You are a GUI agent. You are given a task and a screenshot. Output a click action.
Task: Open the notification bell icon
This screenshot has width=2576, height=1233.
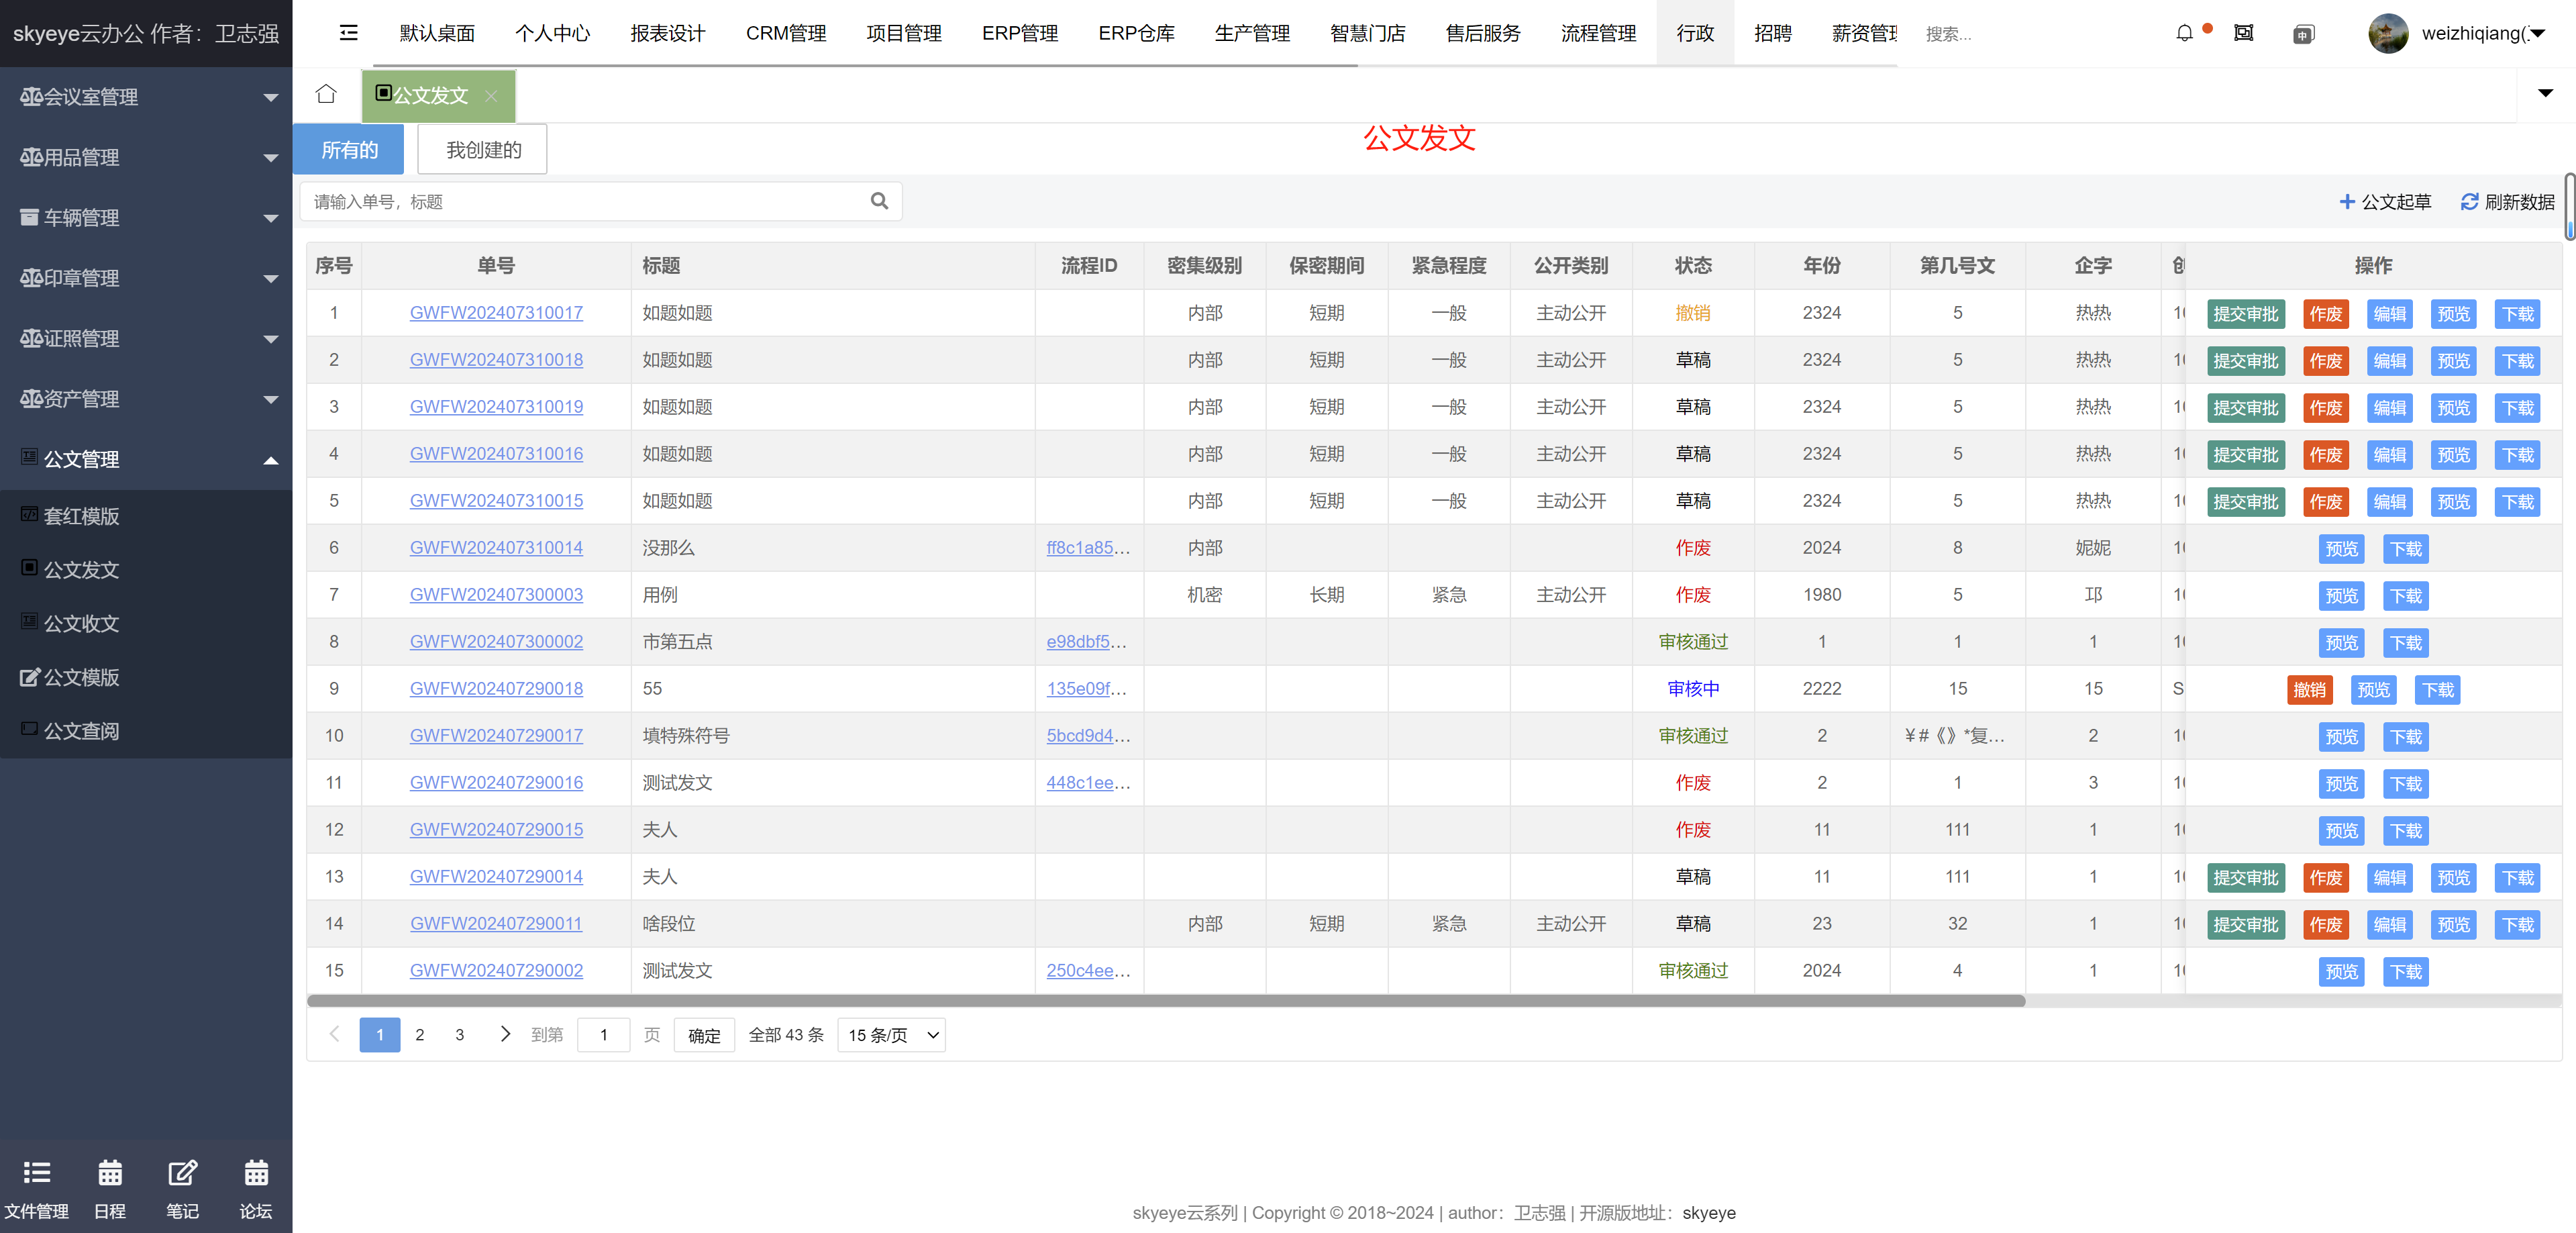pos(2184,33)
